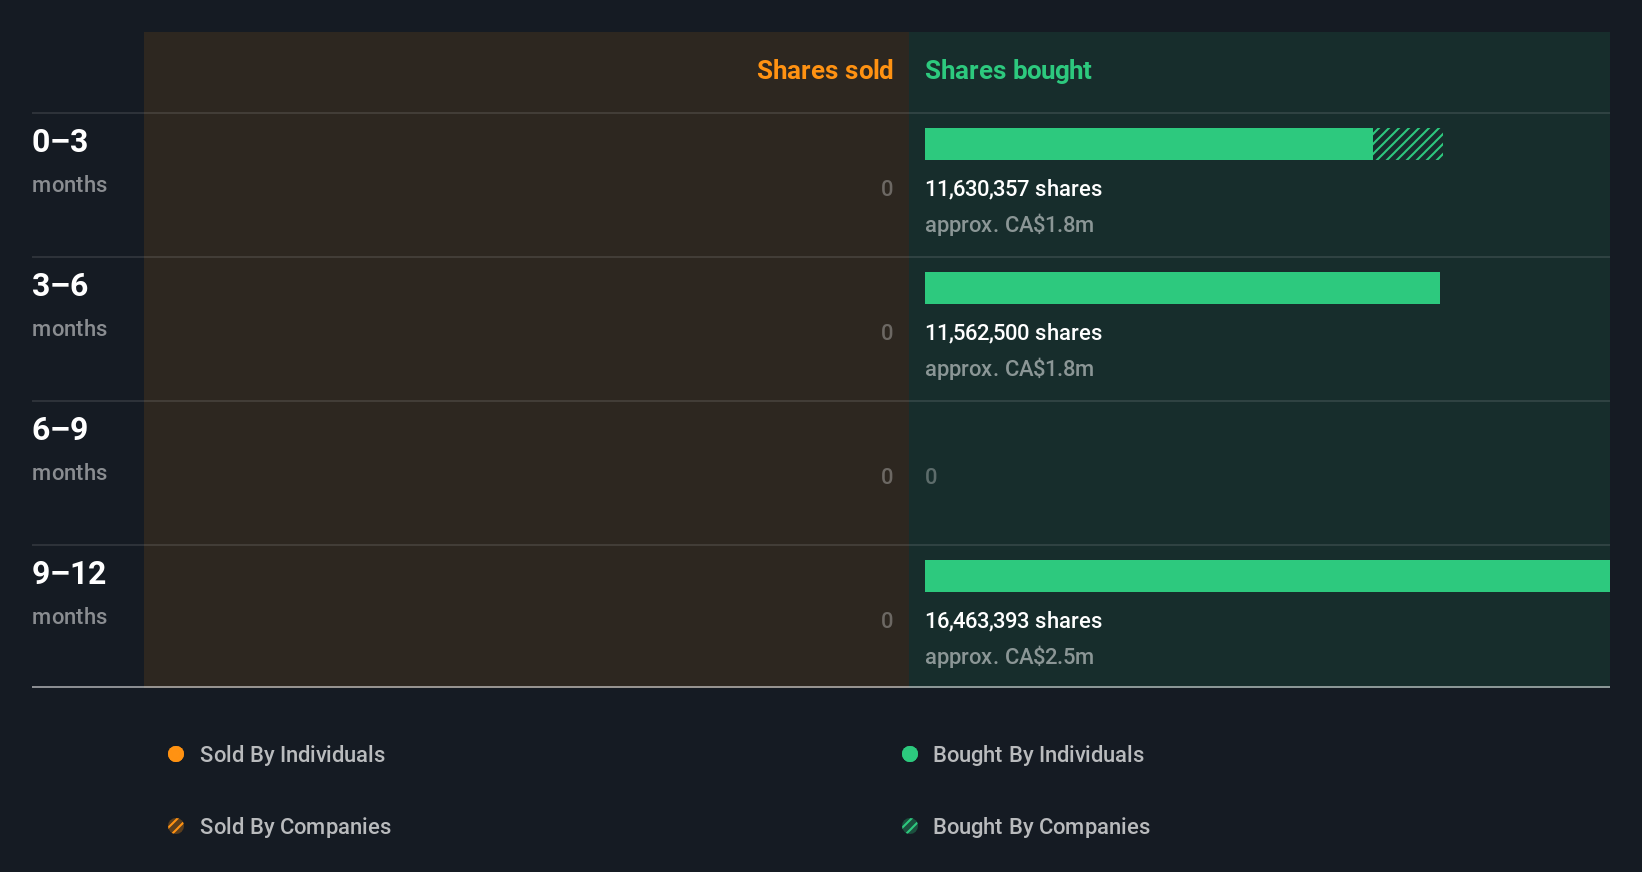Click the green bar for 9–12 months
The height and width of the screenshot is (872, 1642).
coord(1267,576)
